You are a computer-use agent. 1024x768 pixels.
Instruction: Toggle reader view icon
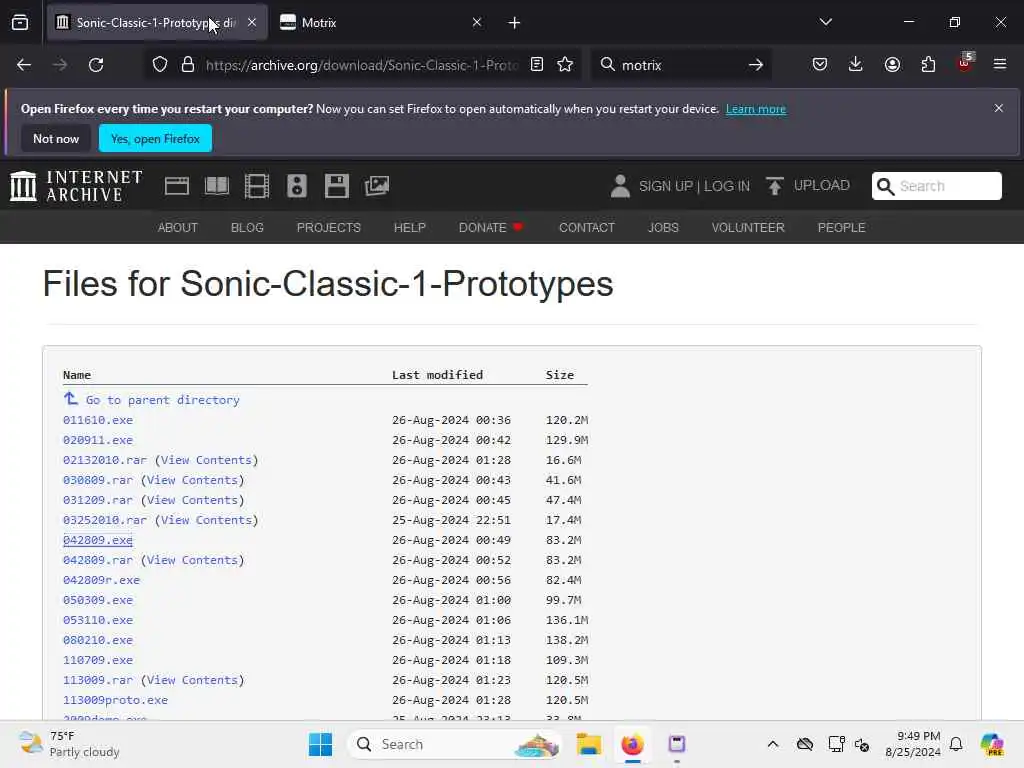[537, 65]
